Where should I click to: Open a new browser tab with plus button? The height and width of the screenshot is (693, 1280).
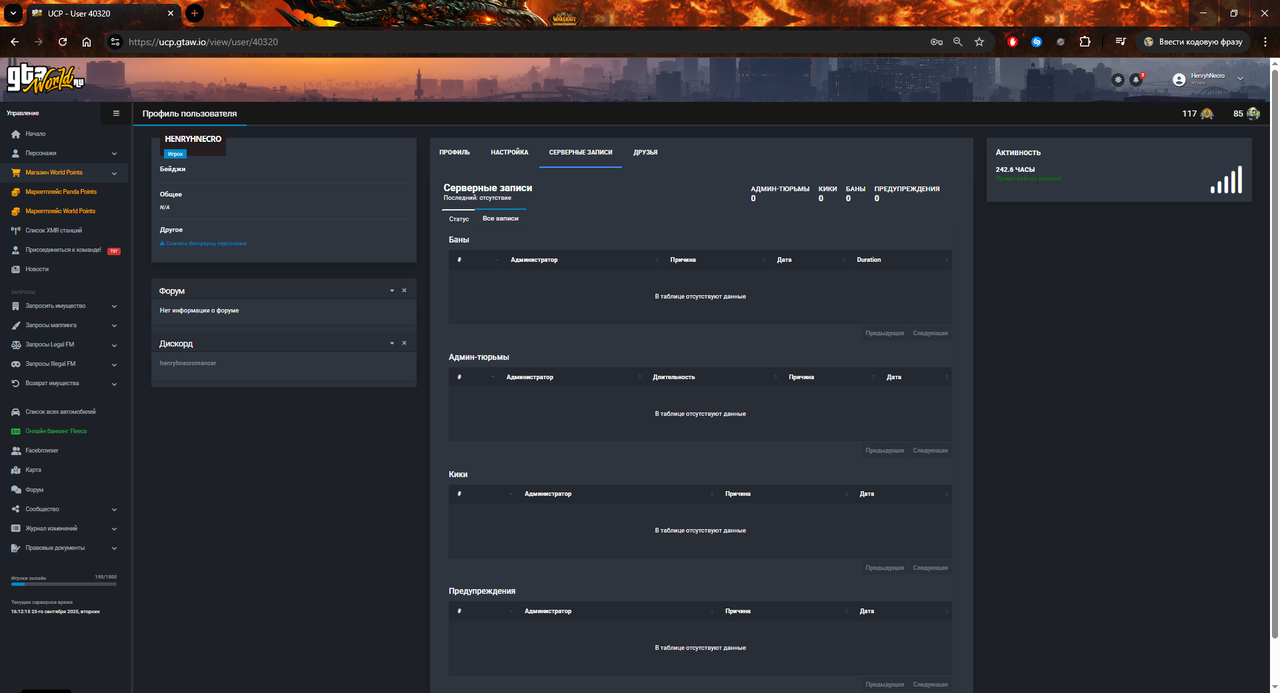pyautogui.click(x=195, y=13)
